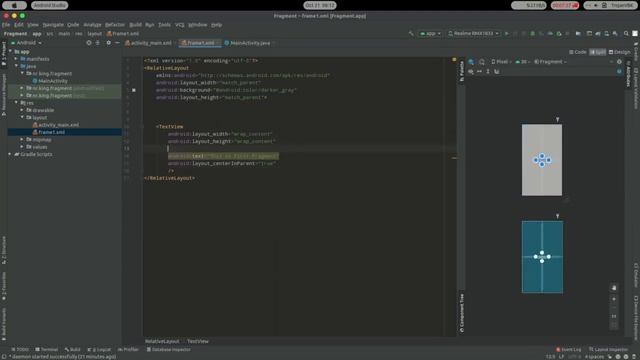
Task: Click the Zoom In plus button in preview
Action: [614, 299]
